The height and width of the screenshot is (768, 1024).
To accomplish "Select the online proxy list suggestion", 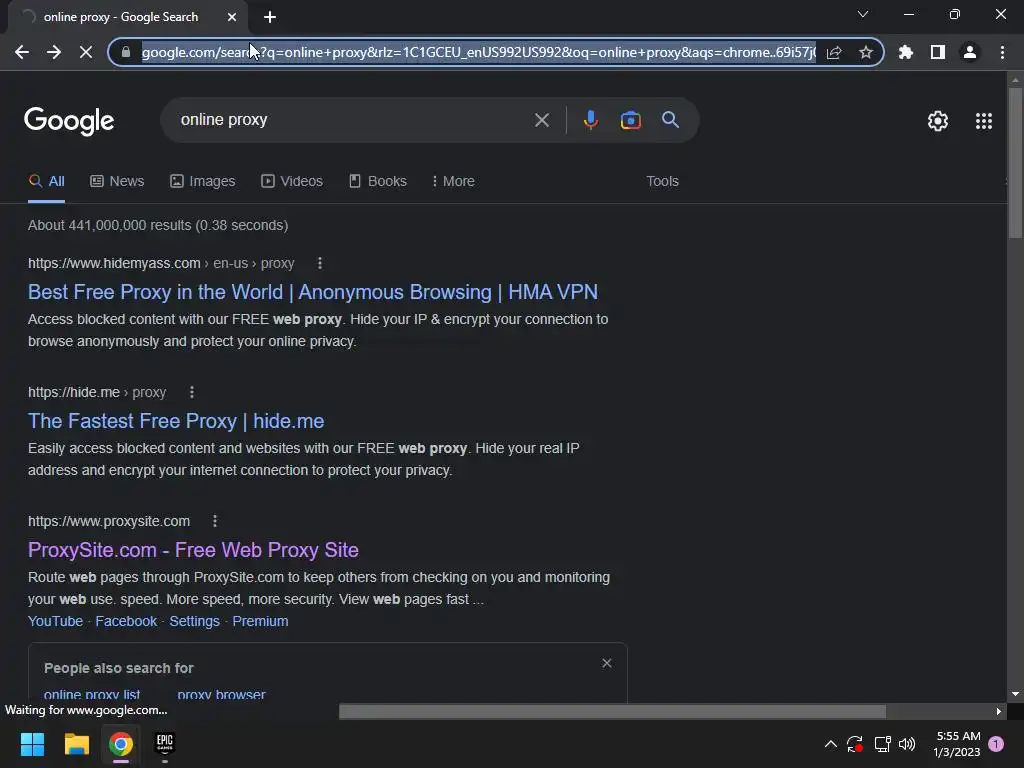I will tap(92, 695).
